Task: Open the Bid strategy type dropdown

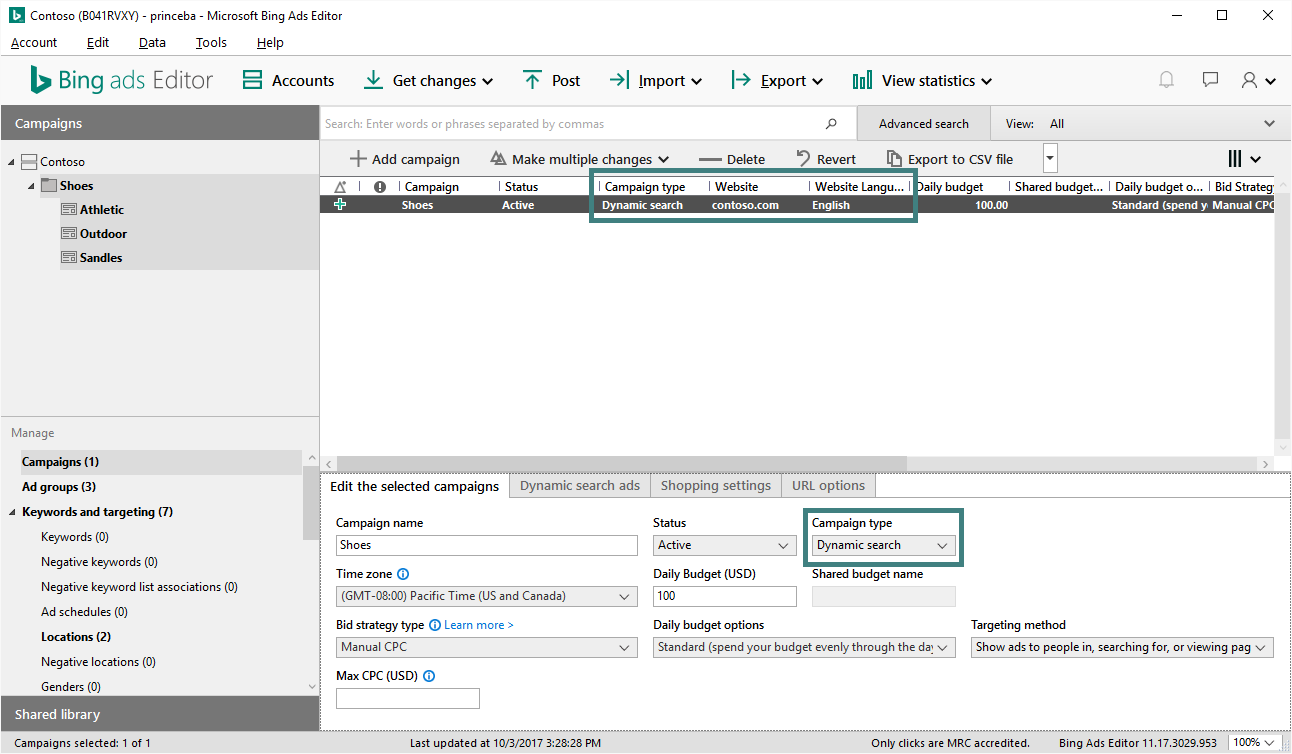Action: (486, 647)
